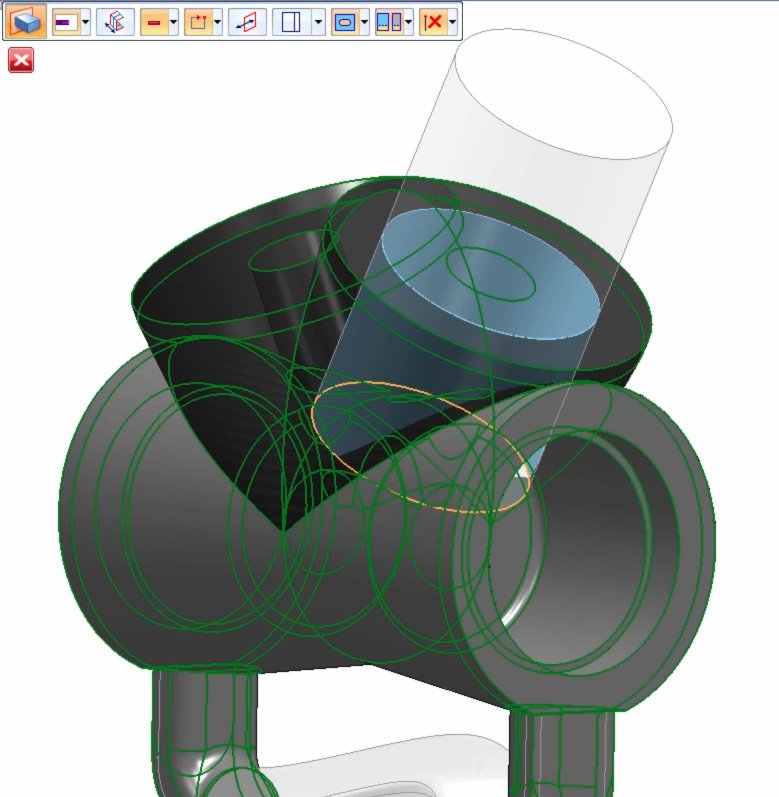Click the red X keypoint icon
Screen dimensions: 779x797
tap(433, 22)
